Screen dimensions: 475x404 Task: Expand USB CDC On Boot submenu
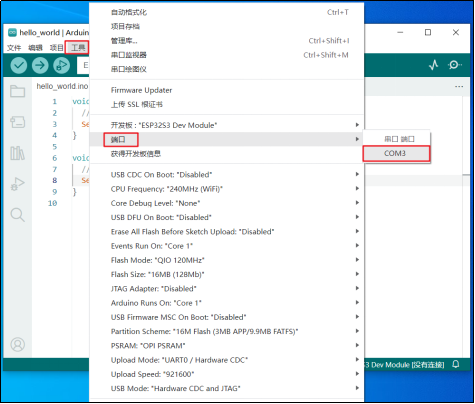pos(227,175)
